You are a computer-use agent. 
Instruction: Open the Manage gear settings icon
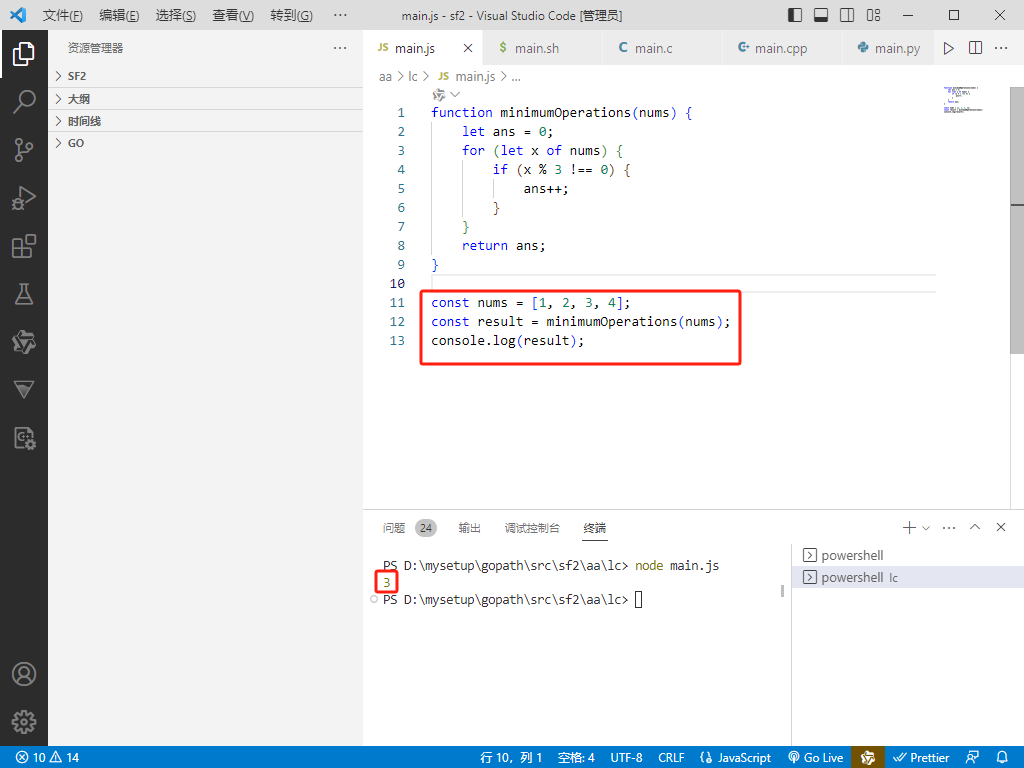24,722
